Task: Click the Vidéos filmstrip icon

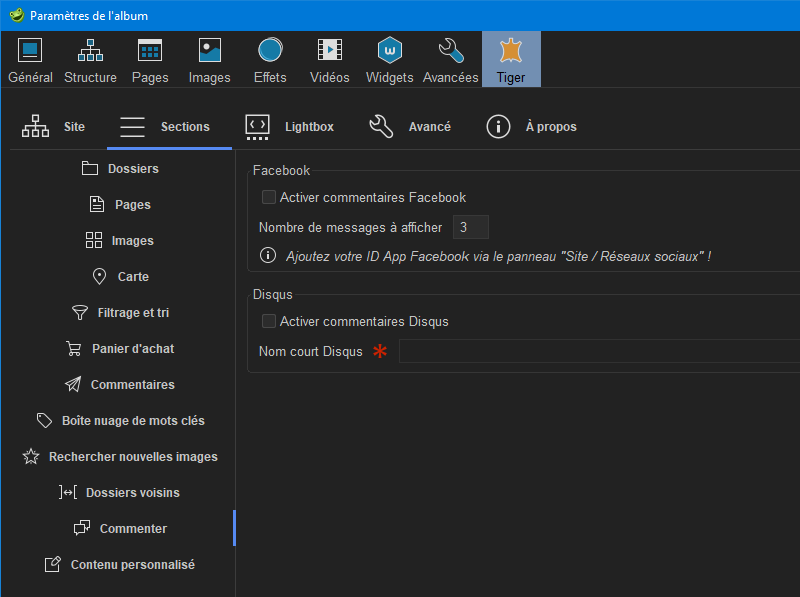Action: tap(330, 50)
